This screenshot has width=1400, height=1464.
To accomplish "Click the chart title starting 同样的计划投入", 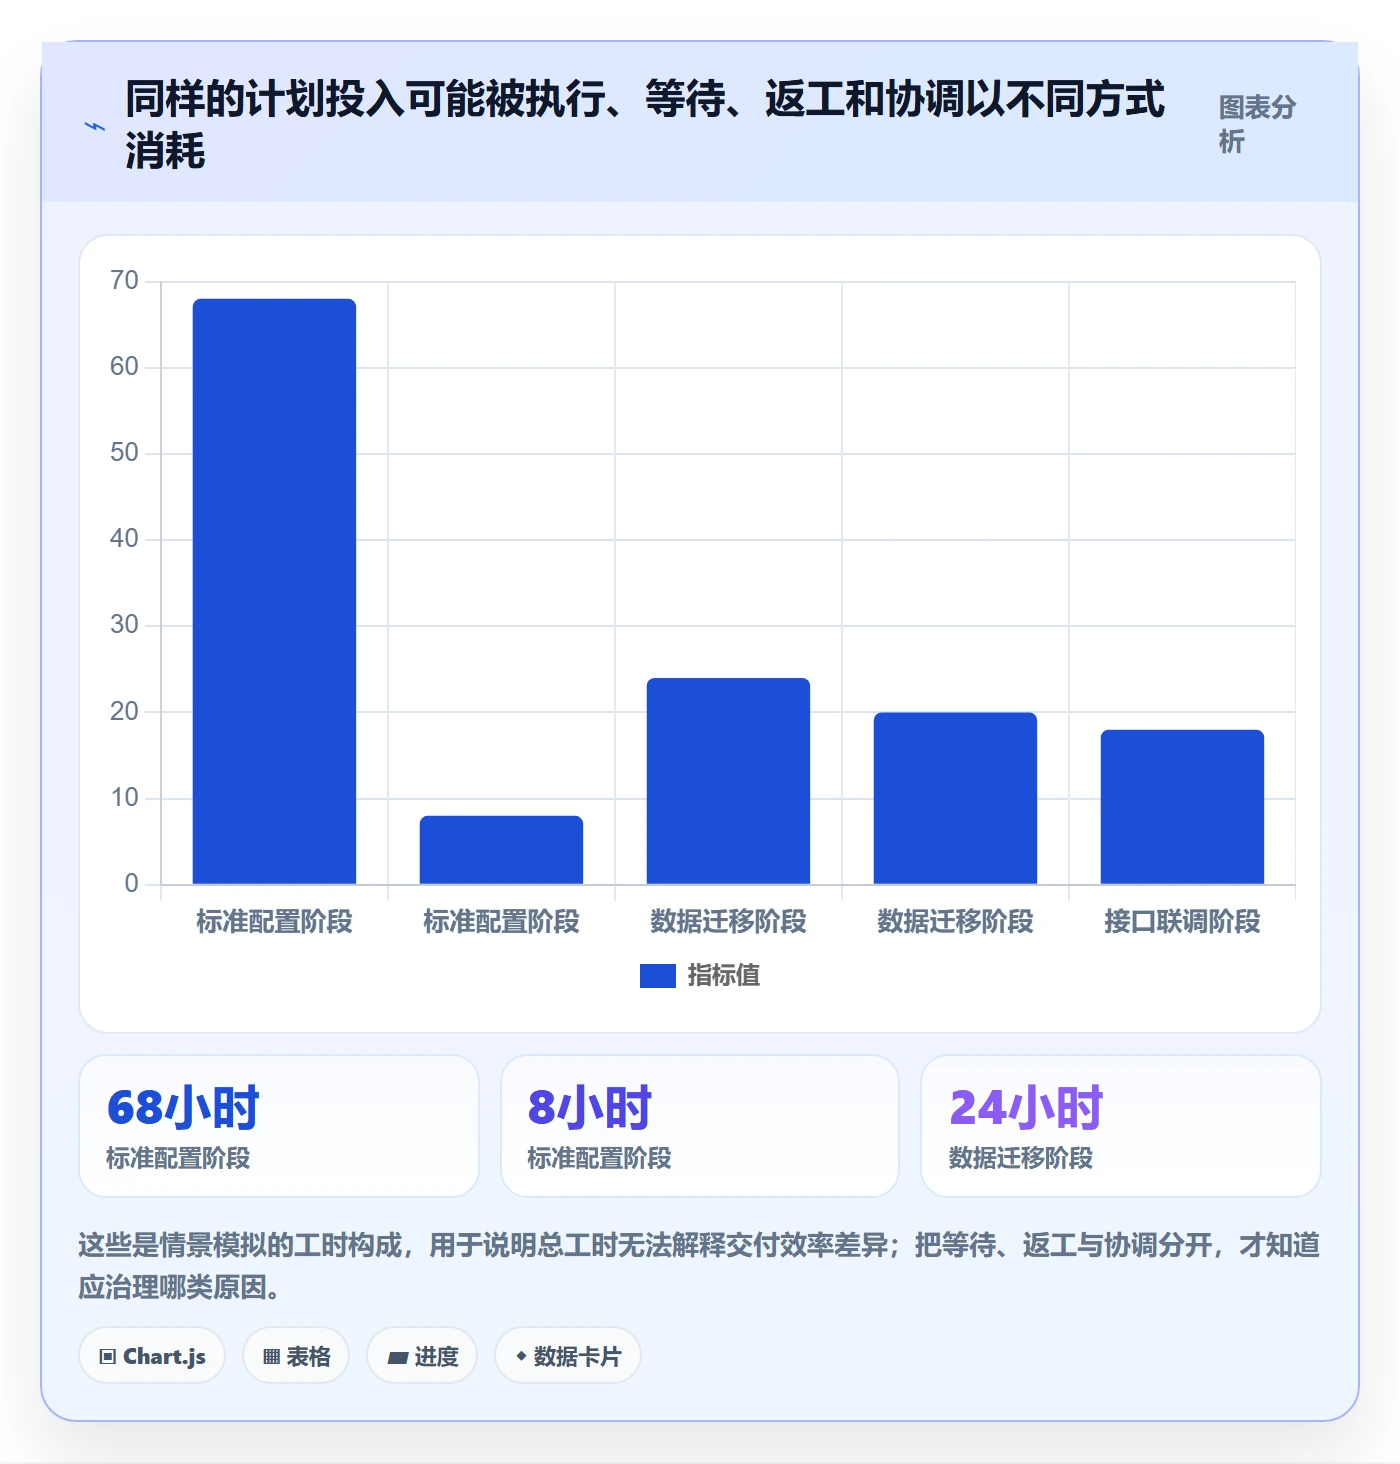I will [645, 125].
